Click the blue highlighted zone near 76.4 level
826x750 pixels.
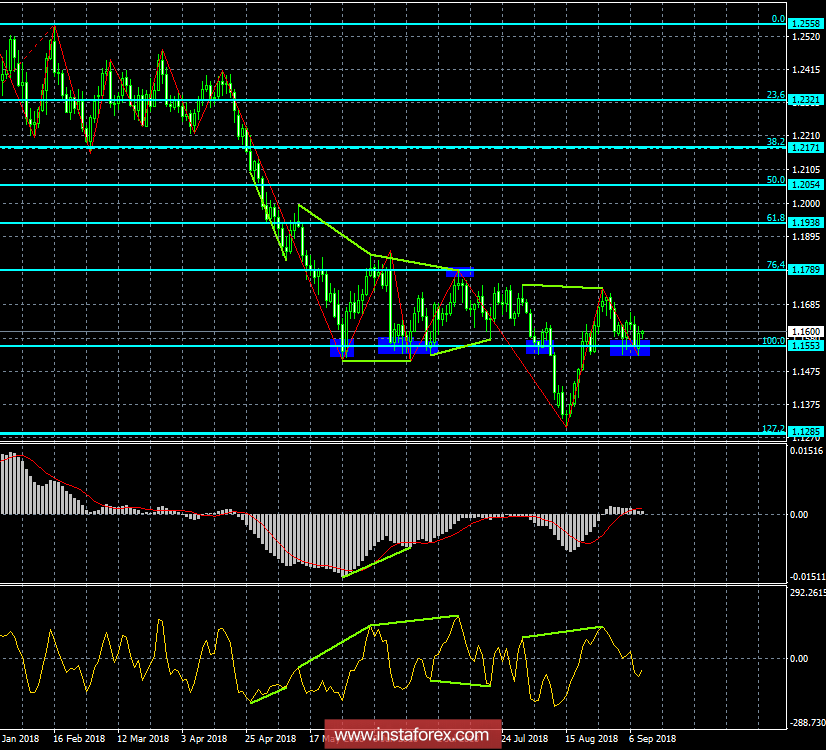click(x=460, y=272)
